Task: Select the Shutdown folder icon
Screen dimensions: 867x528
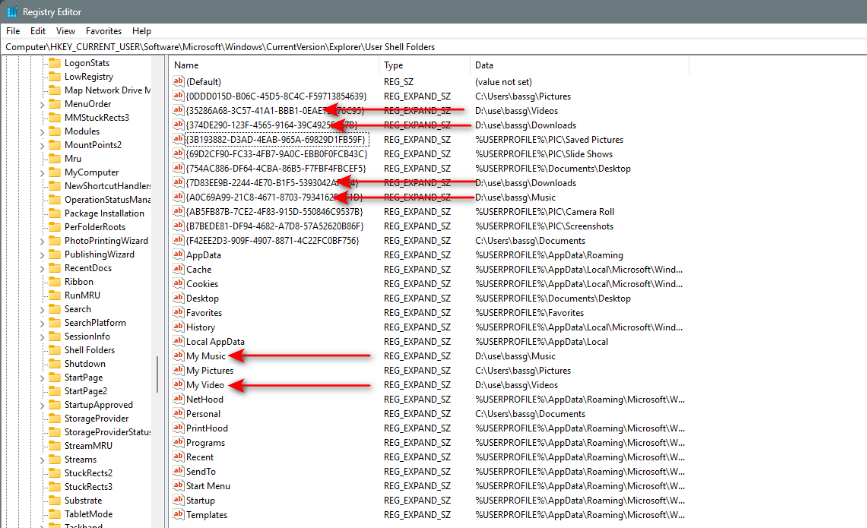Action: point(55,363)
